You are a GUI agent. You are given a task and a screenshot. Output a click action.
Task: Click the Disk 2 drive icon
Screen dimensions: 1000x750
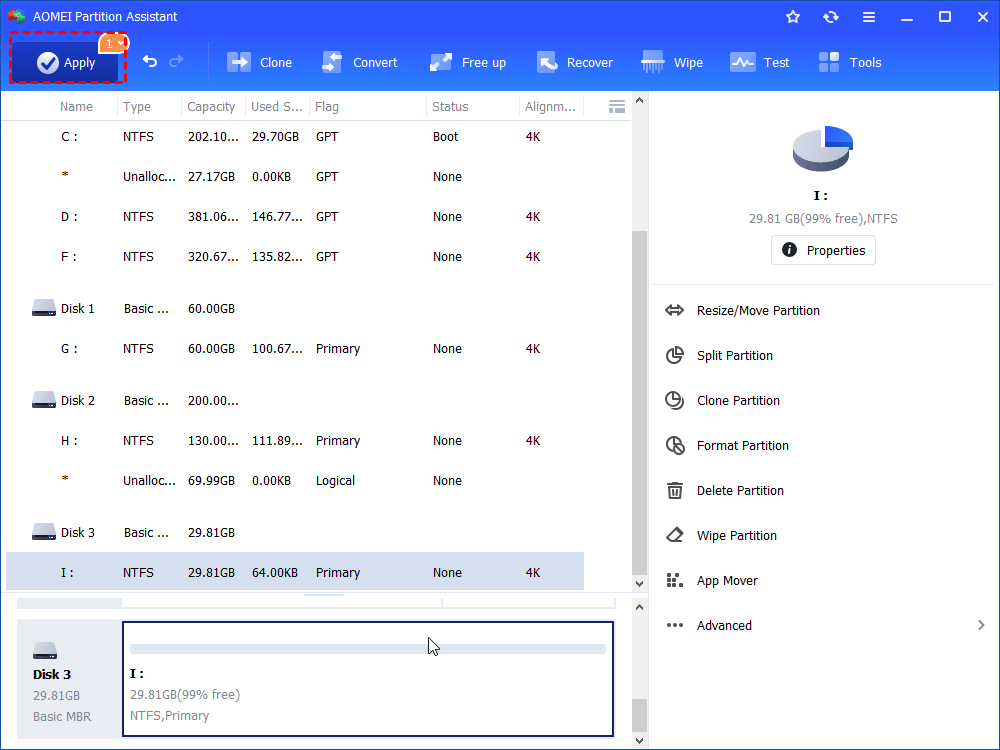point(44,401)
